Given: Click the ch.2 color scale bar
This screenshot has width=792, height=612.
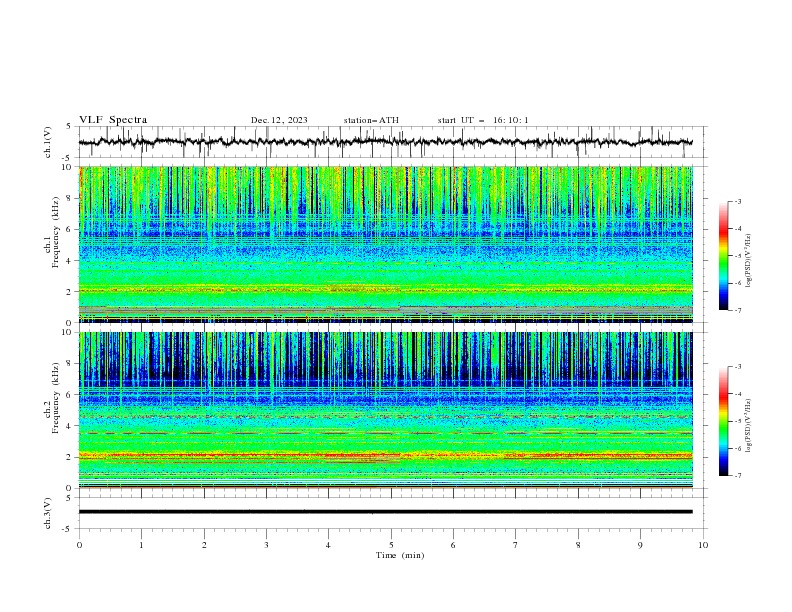Looking at the screenshot, I should coord(724,421).
